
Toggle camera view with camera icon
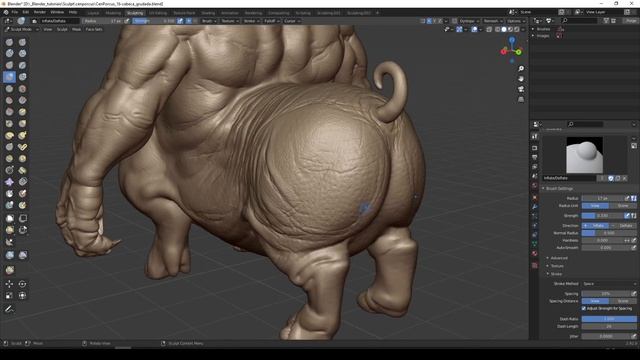(521, 89)
